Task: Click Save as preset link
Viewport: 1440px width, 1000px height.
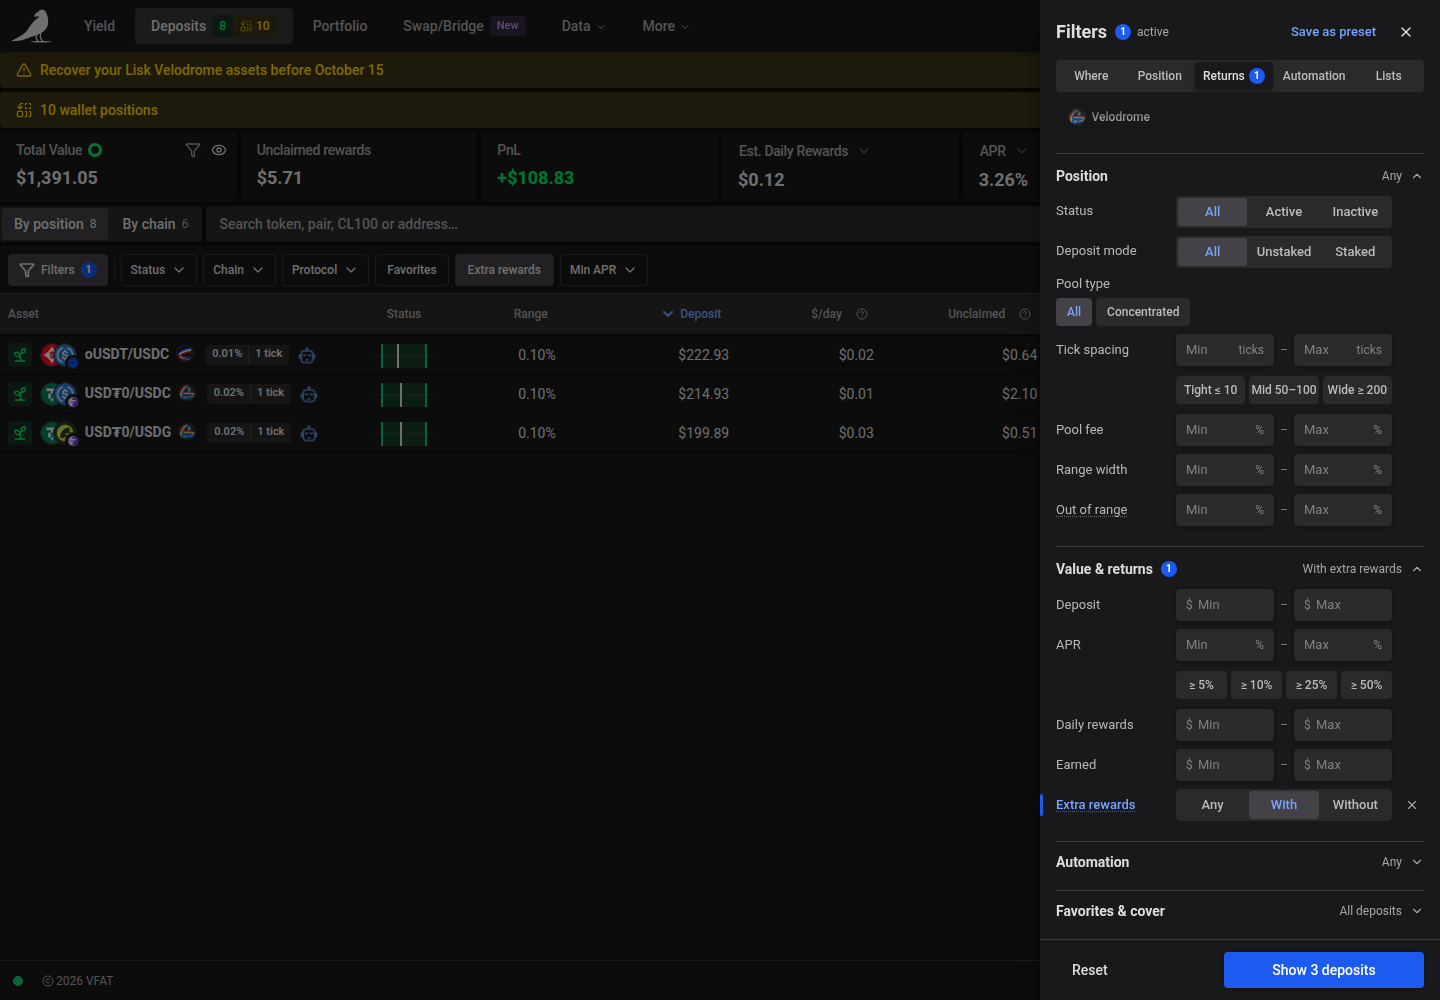Action: (1333, 32)
